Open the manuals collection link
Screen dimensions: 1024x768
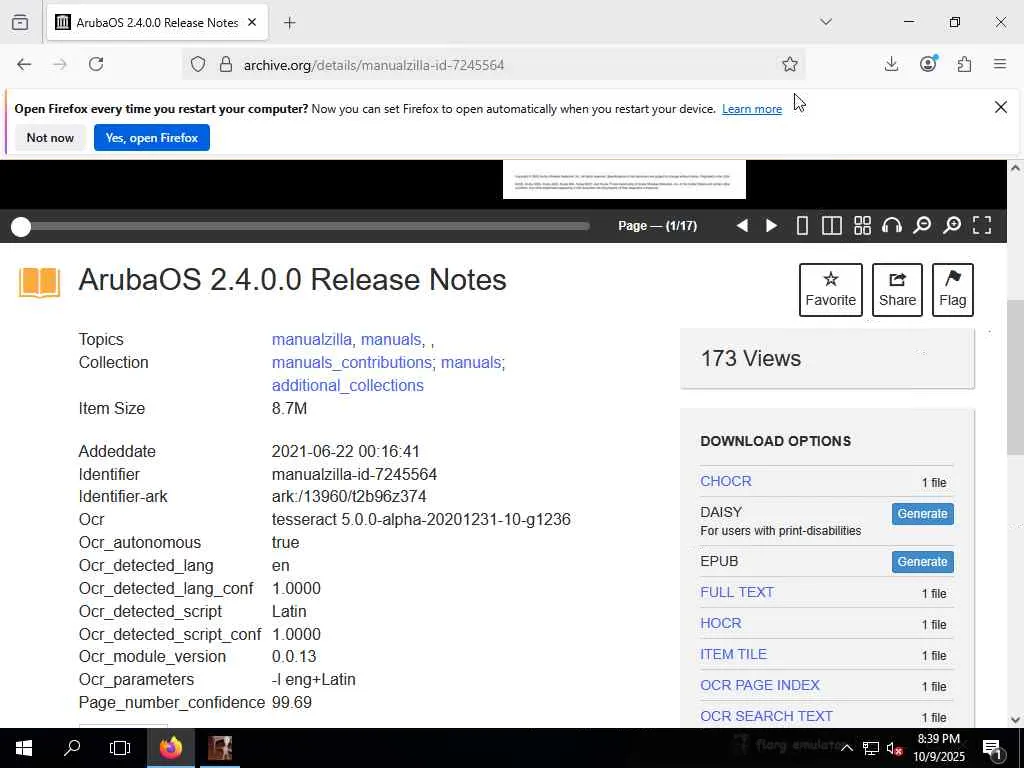click(x=471, y=362)
